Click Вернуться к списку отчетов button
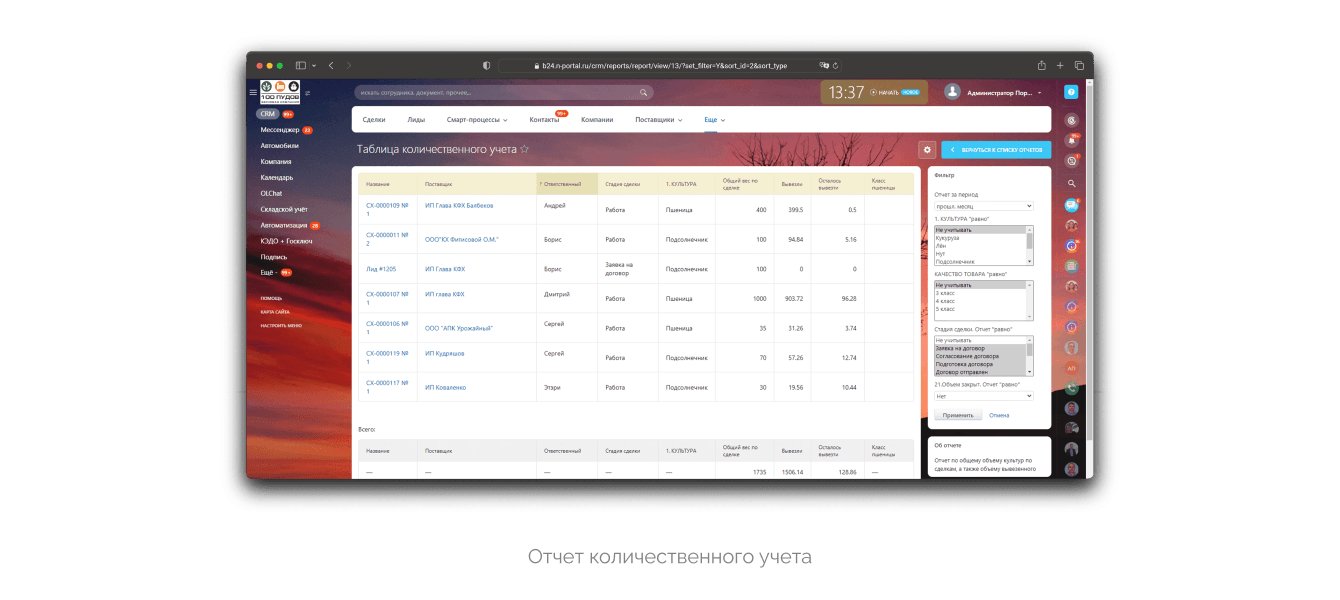Viewport: 1340px width, 600px height. click(x=996, y=150)
